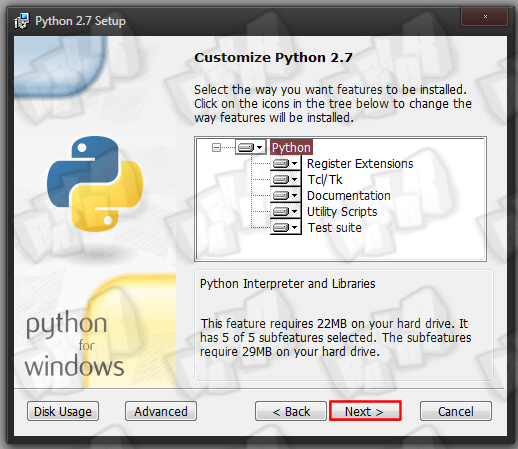Screen dimensions: 518x449
Task: Click the Register Extensions drive icon
Action: pos(281,164)
